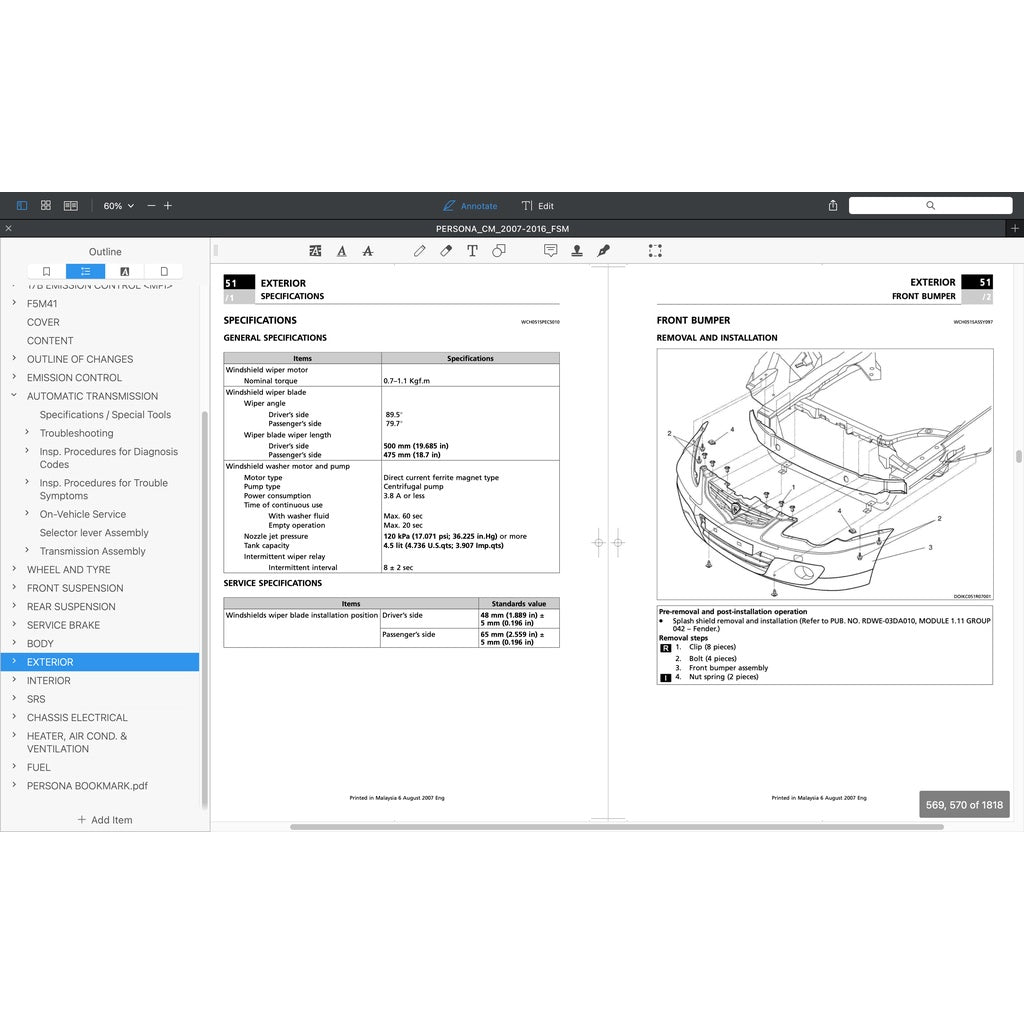
Task: Select the highlight text tool
Action: pos(316,251)
